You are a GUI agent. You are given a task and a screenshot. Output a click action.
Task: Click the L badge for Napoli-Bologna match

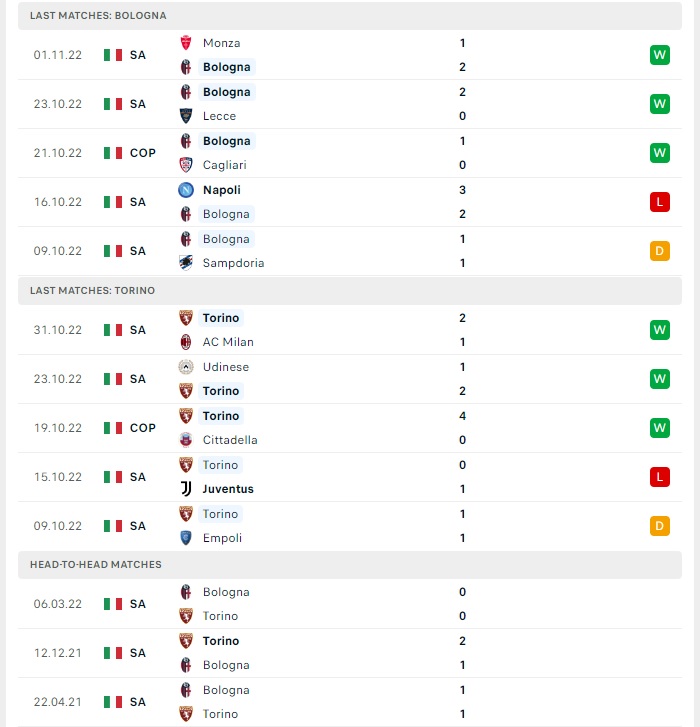[x=660, y=202]
